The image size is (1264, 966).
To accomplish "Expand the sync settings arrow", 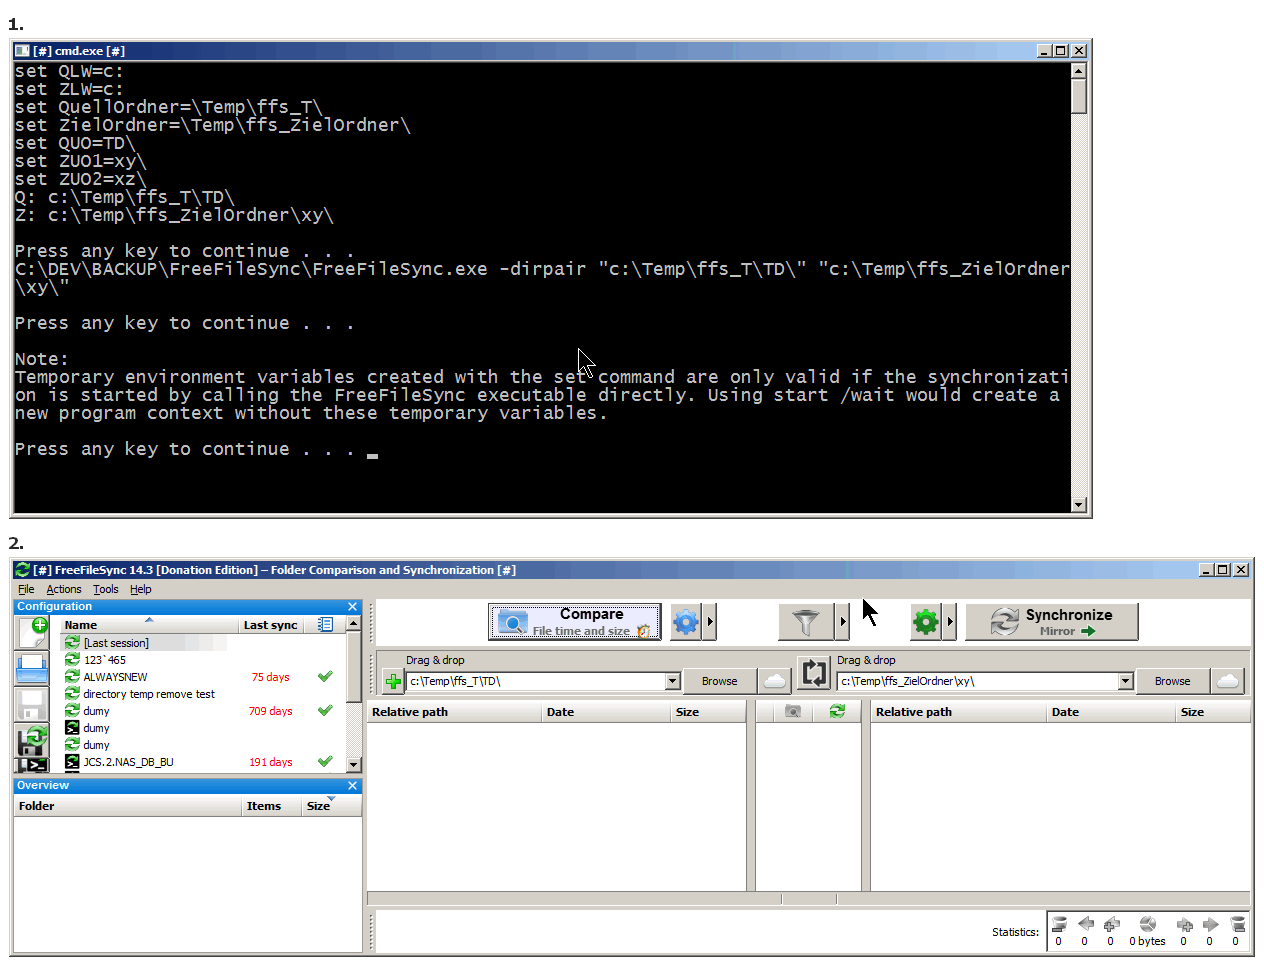I will (x=950, y=622).
